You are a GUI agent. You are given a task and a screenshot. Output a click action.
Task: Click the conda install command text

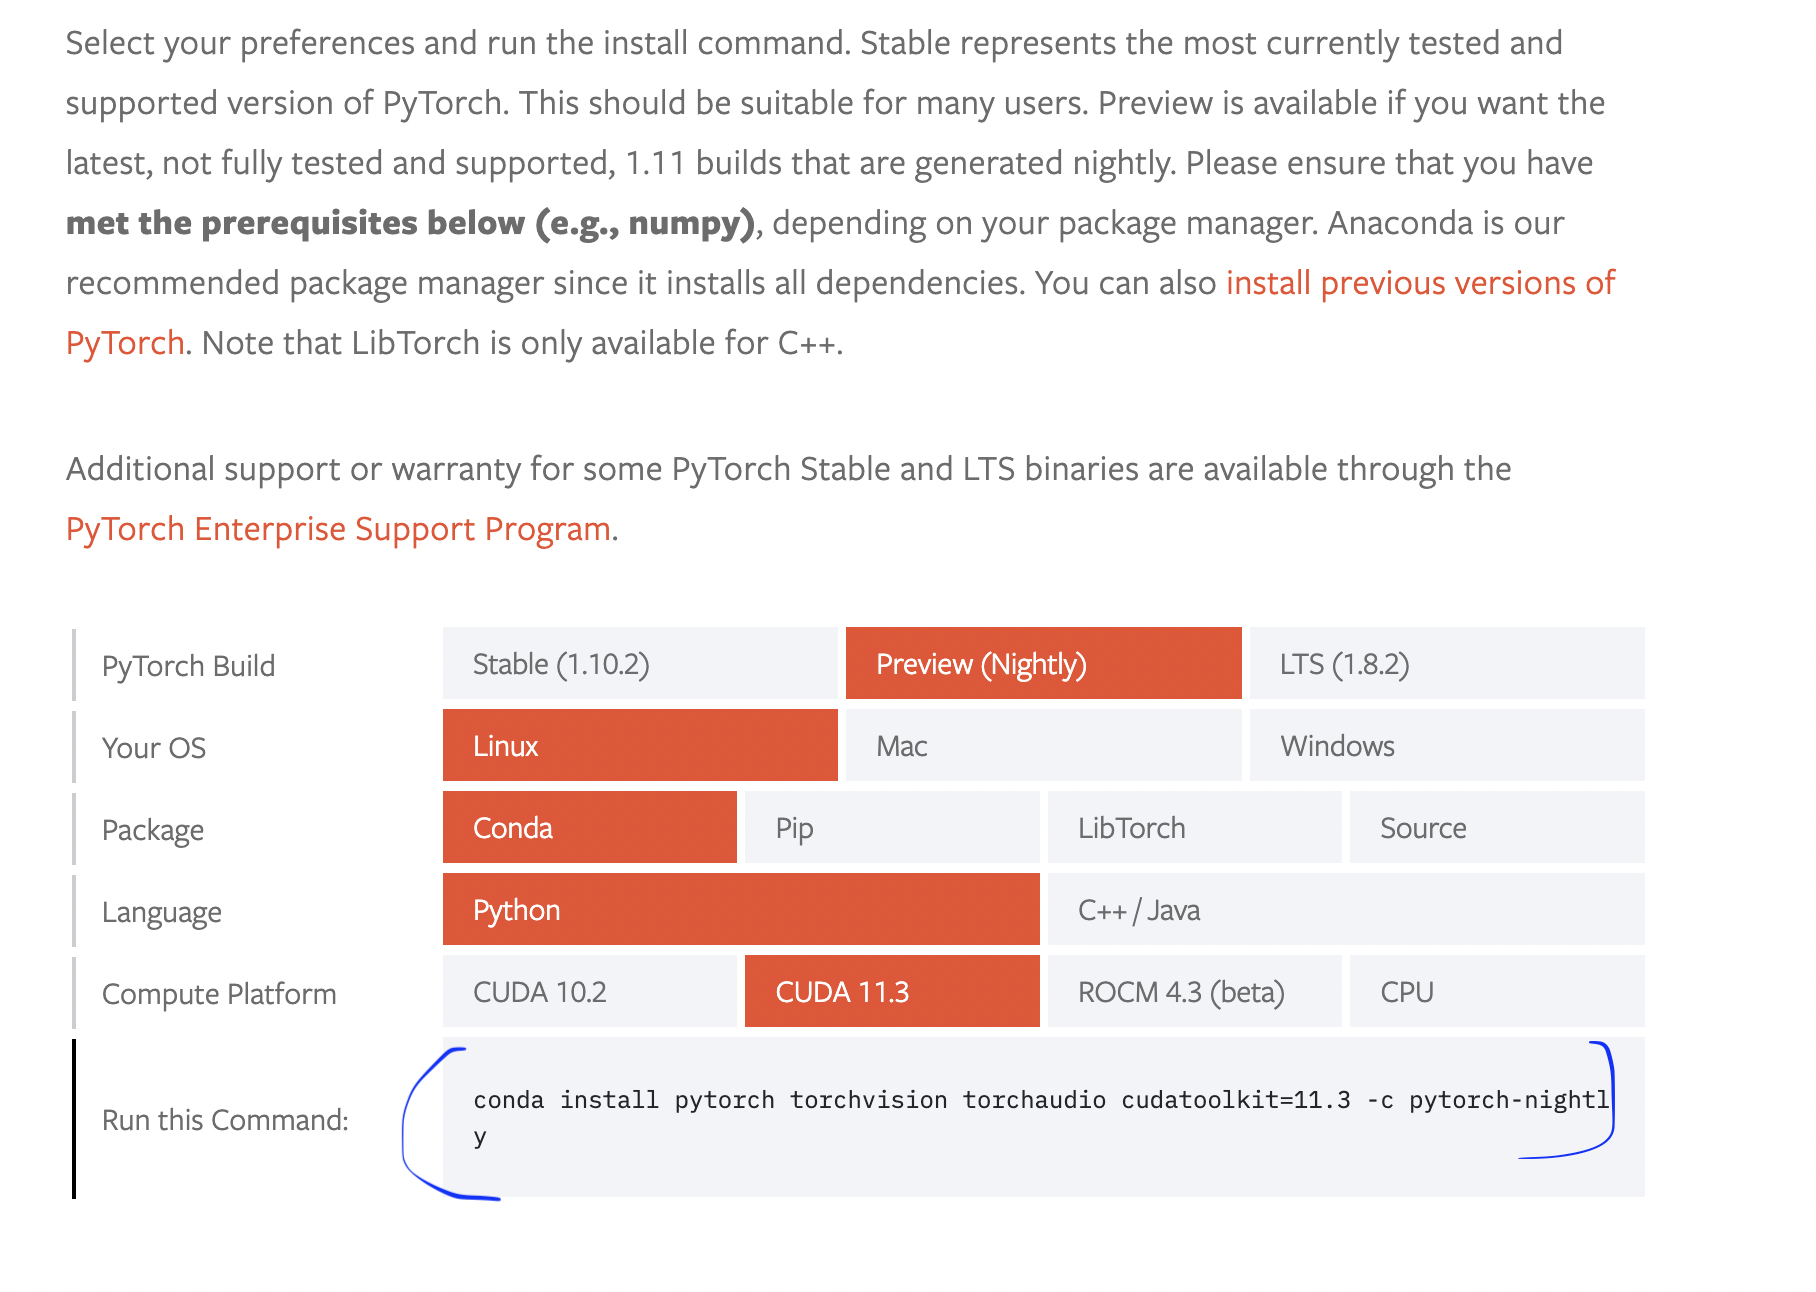pos(1040,1101)
